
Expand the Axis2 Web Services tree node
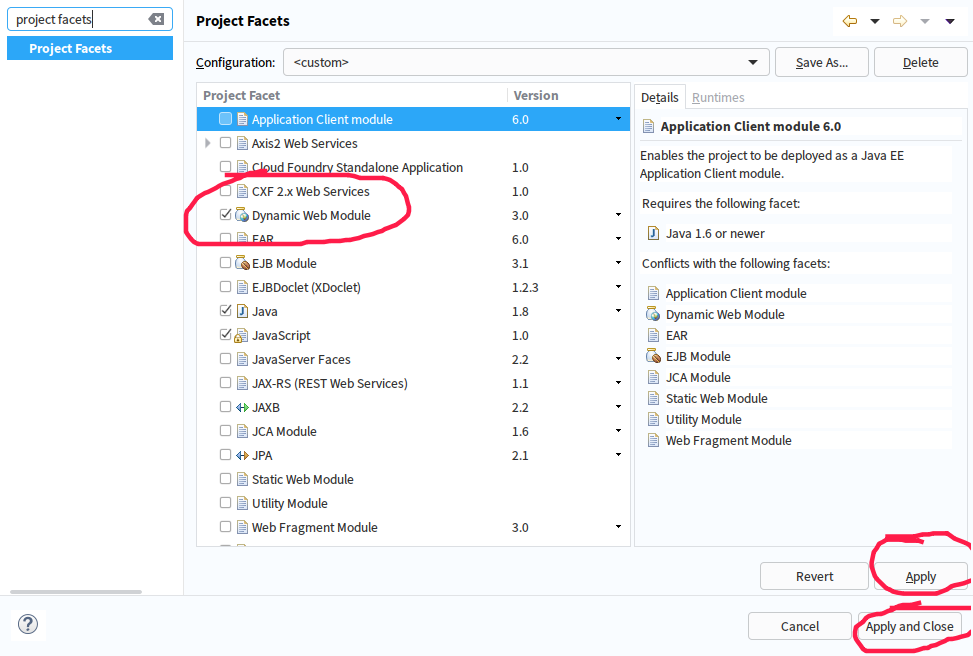pos(208,143)
